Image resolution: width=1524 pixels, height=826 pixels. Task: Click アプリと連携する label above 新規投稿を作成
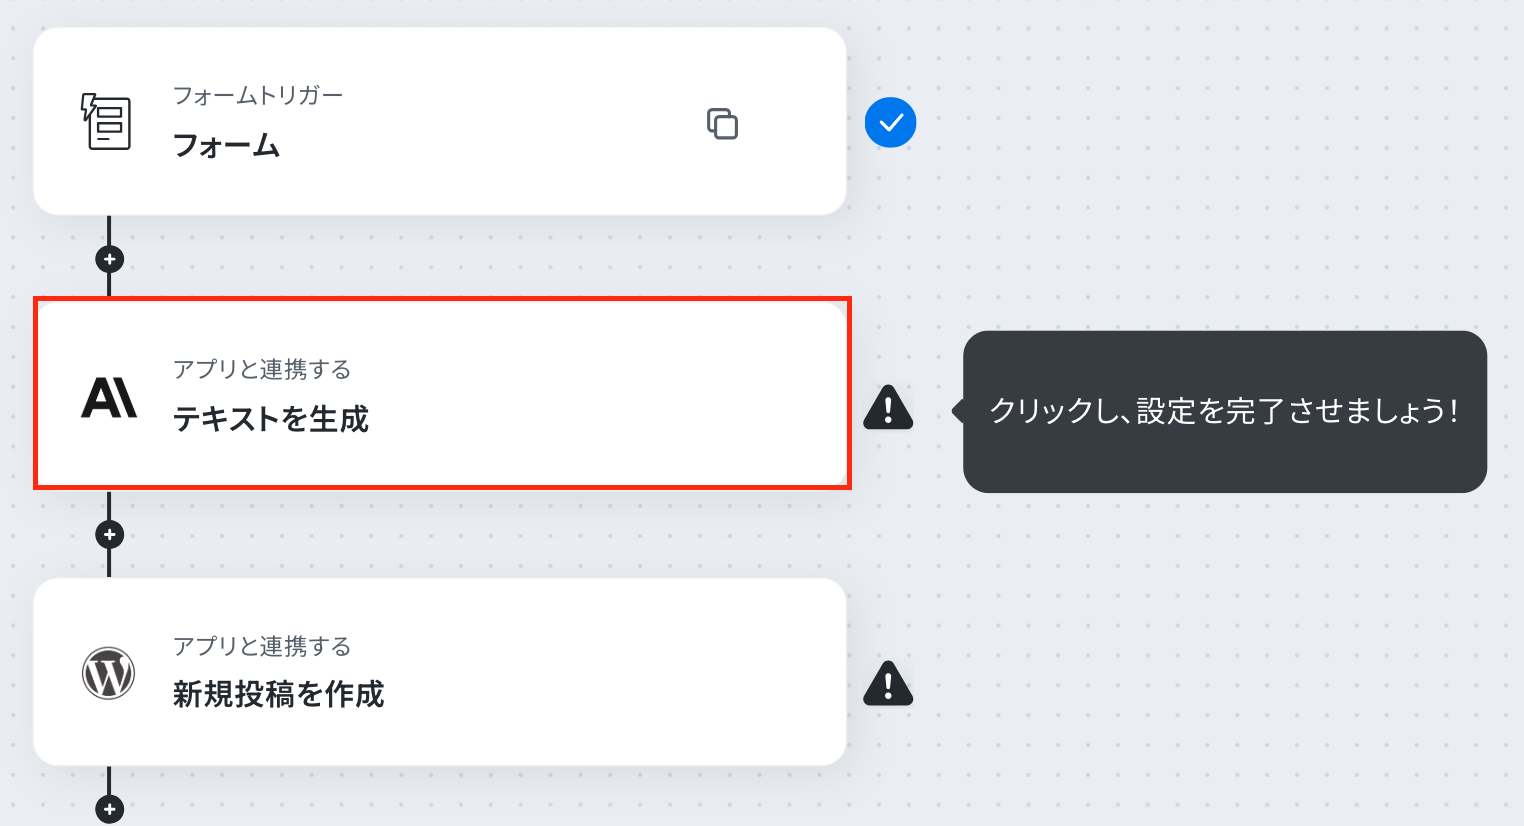point(262,646)
